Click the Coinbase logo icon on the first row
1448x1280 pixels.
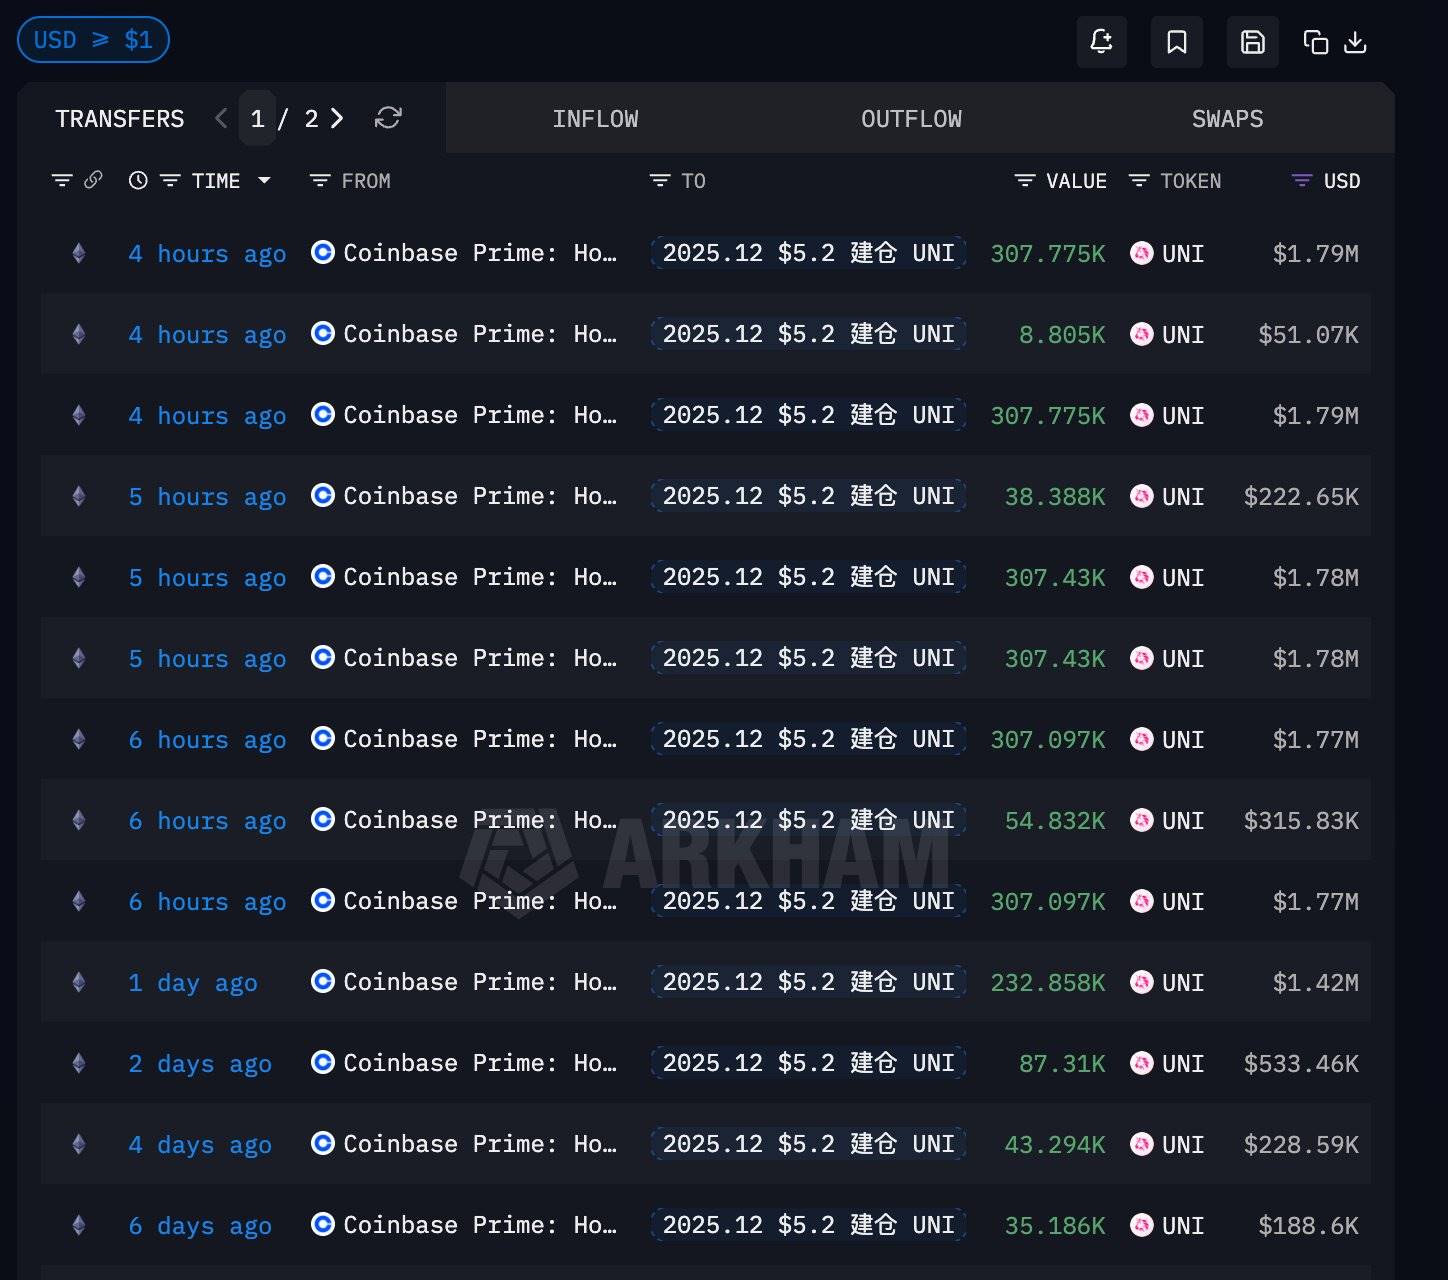(x=322, y=253)
